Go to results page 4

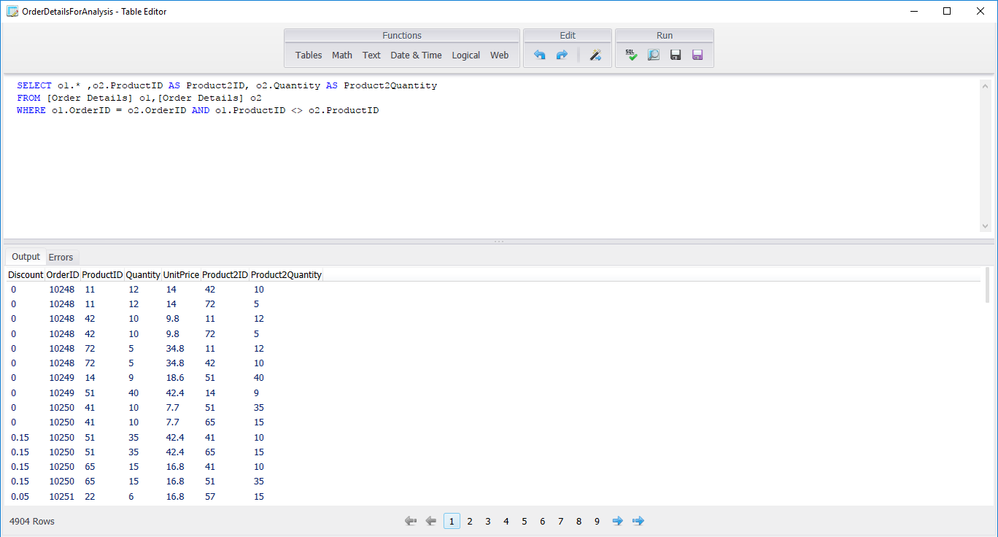[506, 521]
